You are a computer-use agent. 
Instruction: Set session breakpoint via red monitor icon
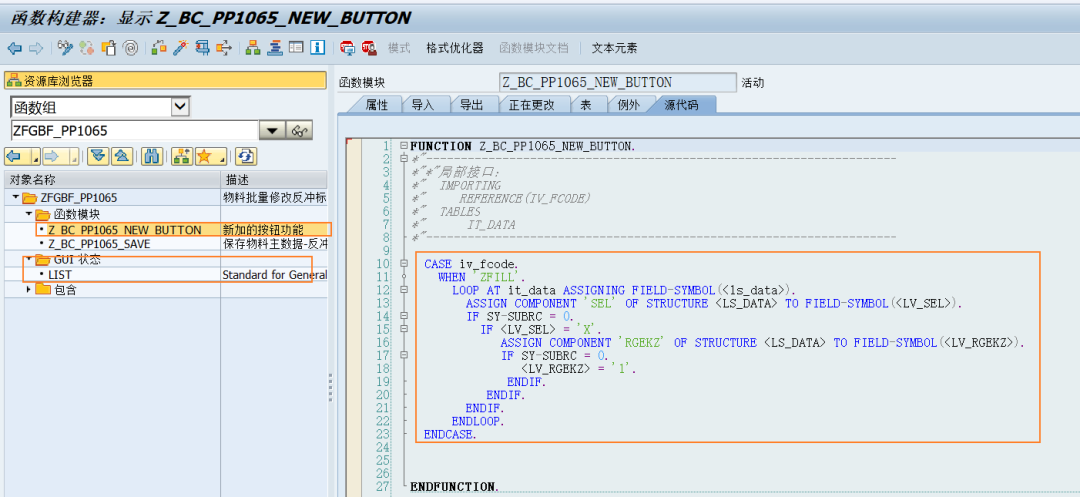pyautogui.click(x=348, y=47)
